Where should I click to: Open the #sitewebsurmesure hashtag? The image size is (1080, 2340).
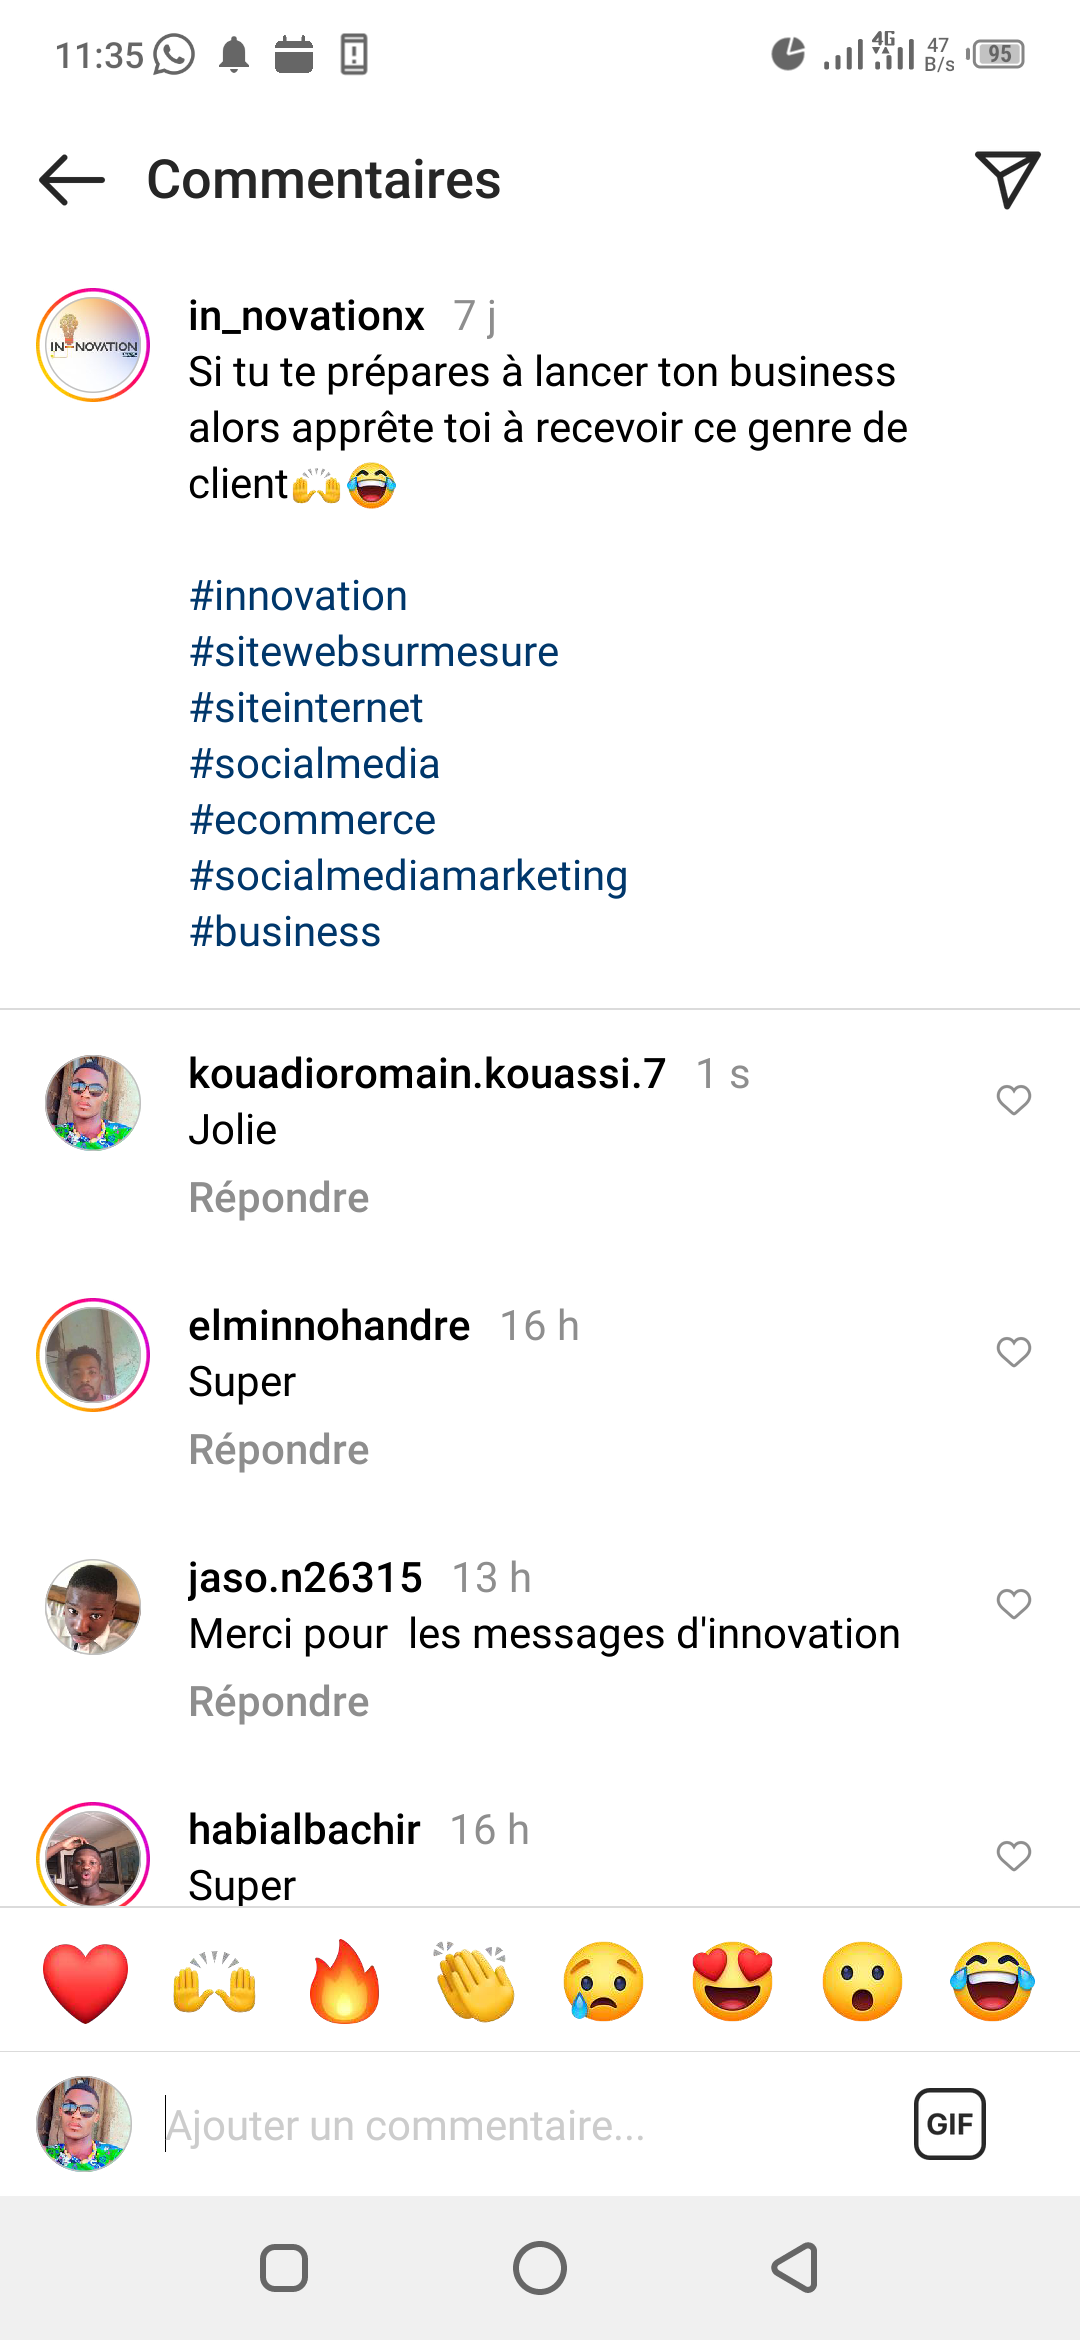374,652
